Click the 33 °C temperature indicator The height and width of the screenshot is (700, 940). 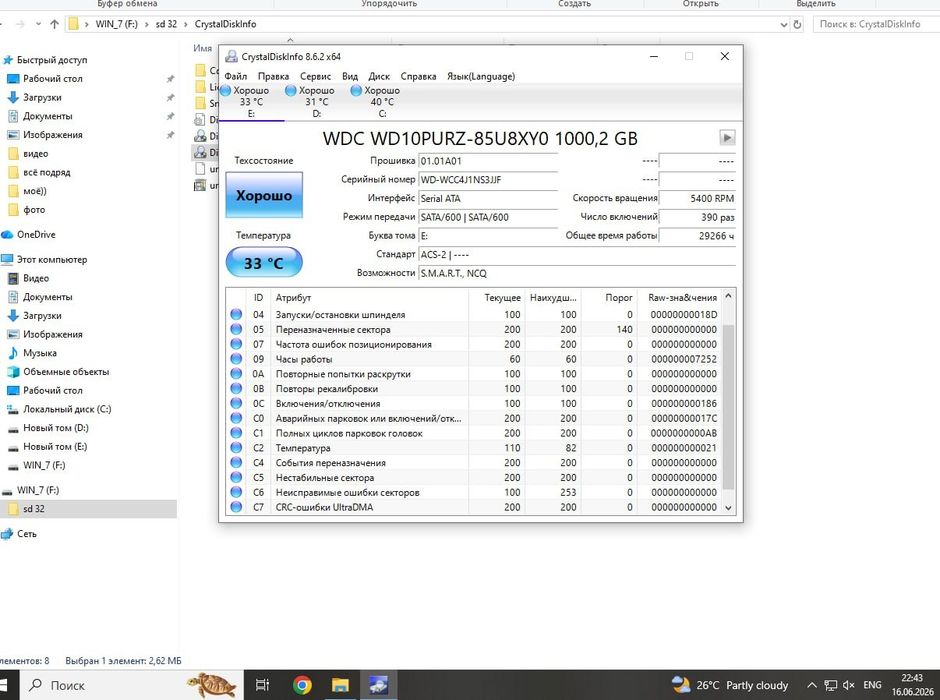(264, 262)
